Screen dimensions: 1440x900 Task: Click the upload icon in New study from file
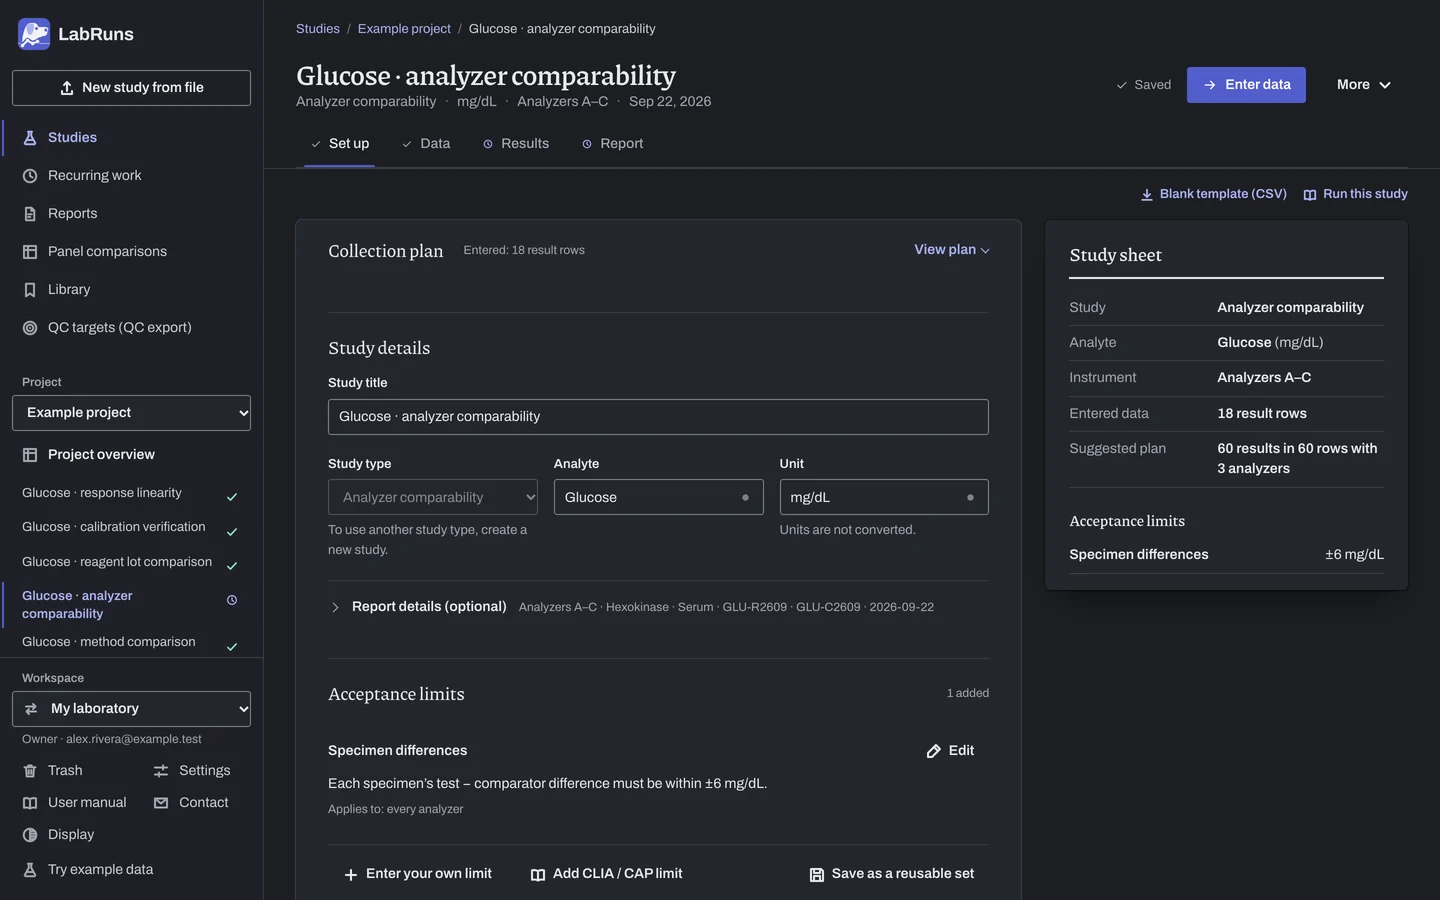pyautogui.click(x=67, y=88)
